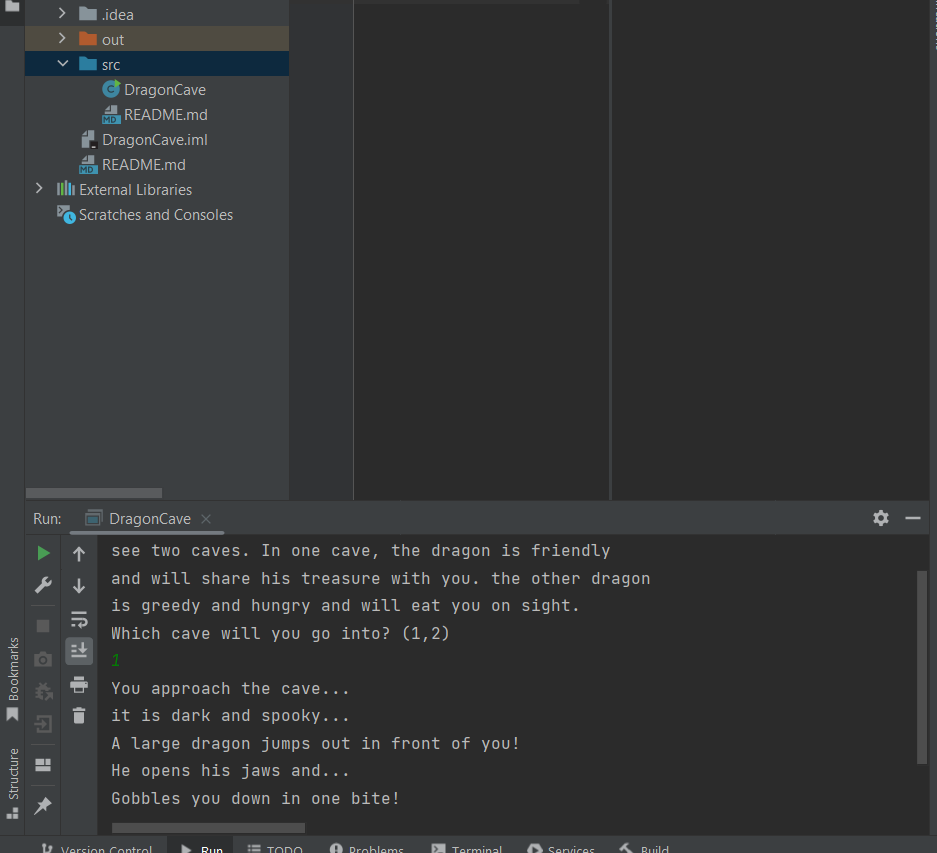Open run configuration wrench icon
Screen dimensions: 937x853
pyautogui.click(x=43, y=585)
